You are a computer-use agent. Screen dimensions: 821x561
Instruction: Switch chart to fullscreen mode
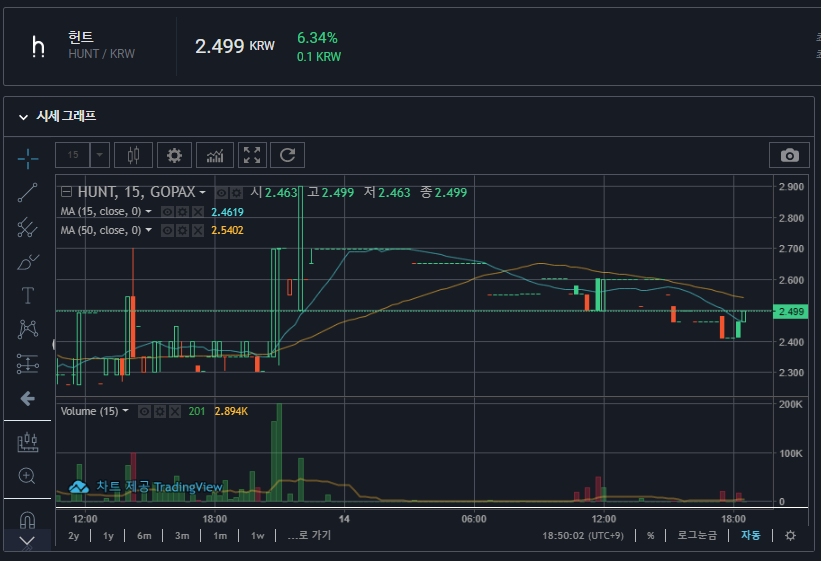coord(252,155)
